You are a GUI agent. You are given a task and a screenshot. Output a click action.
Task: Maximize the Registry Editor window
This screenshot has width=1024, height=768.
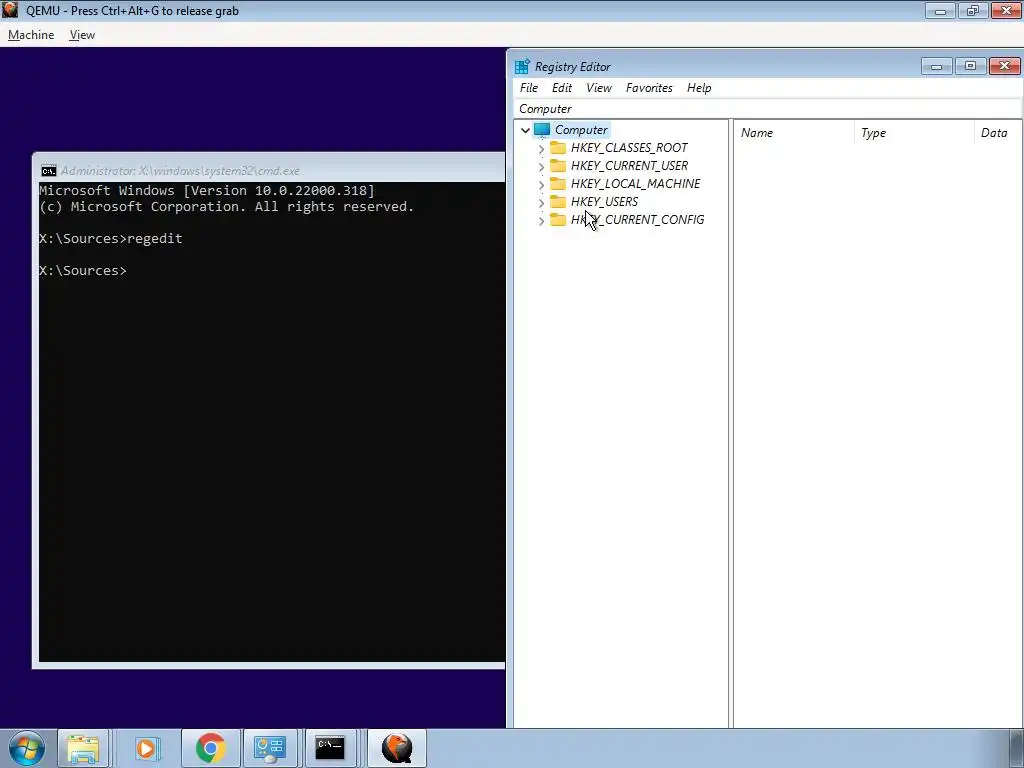point(970,66)
